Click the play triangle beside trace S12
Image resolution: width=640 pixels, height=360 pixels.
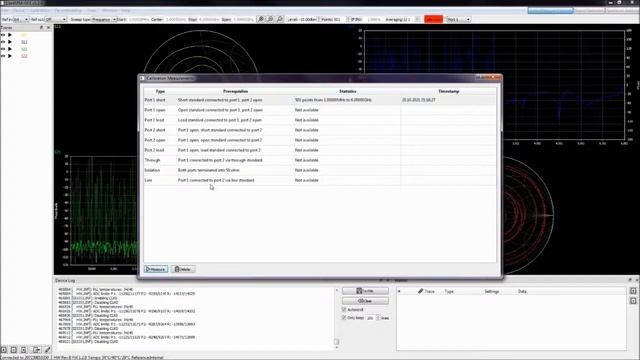coord(10,42)
